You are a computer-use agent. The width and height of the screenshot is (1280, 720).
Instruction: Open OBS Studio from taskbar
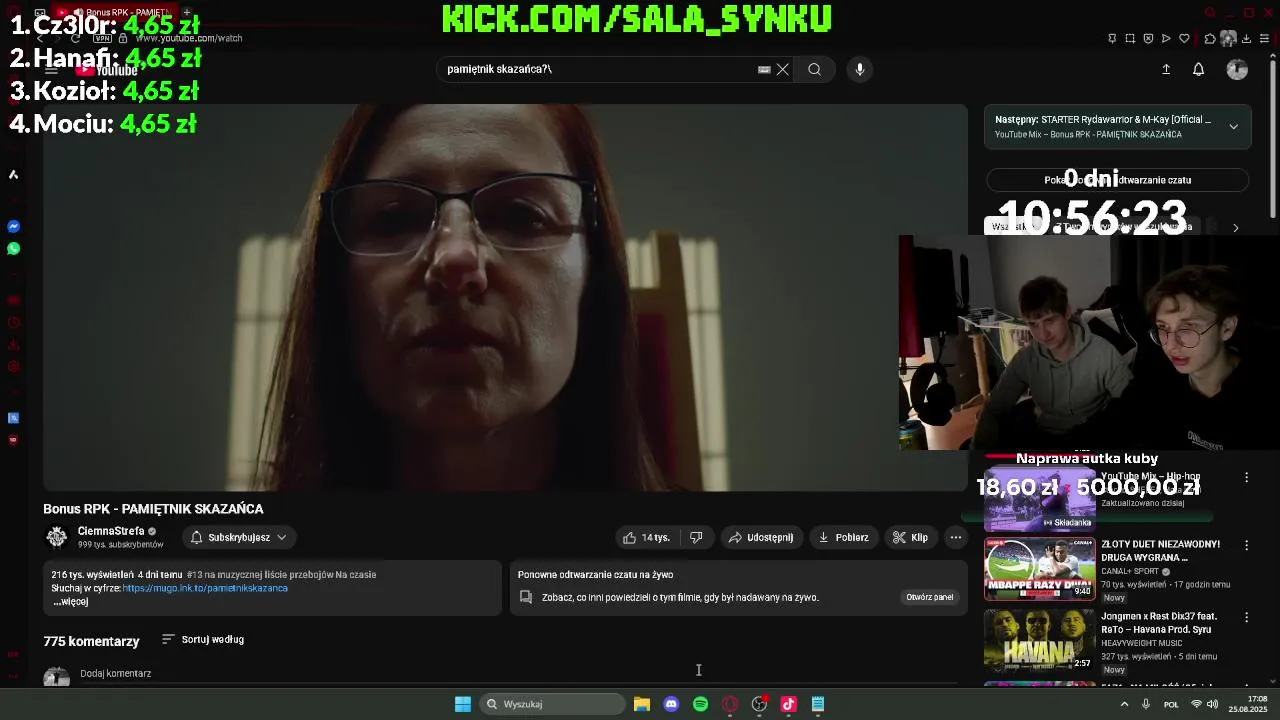click(x=759, y=704)
